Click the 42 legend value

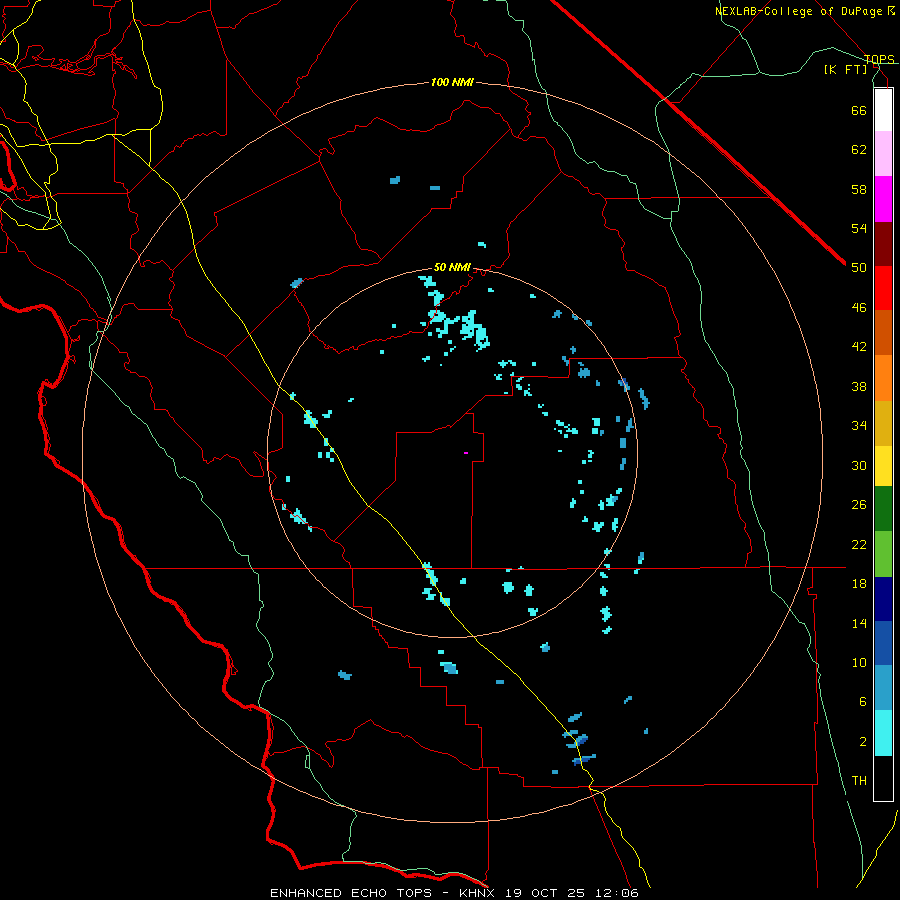click(x=859, y=347)
